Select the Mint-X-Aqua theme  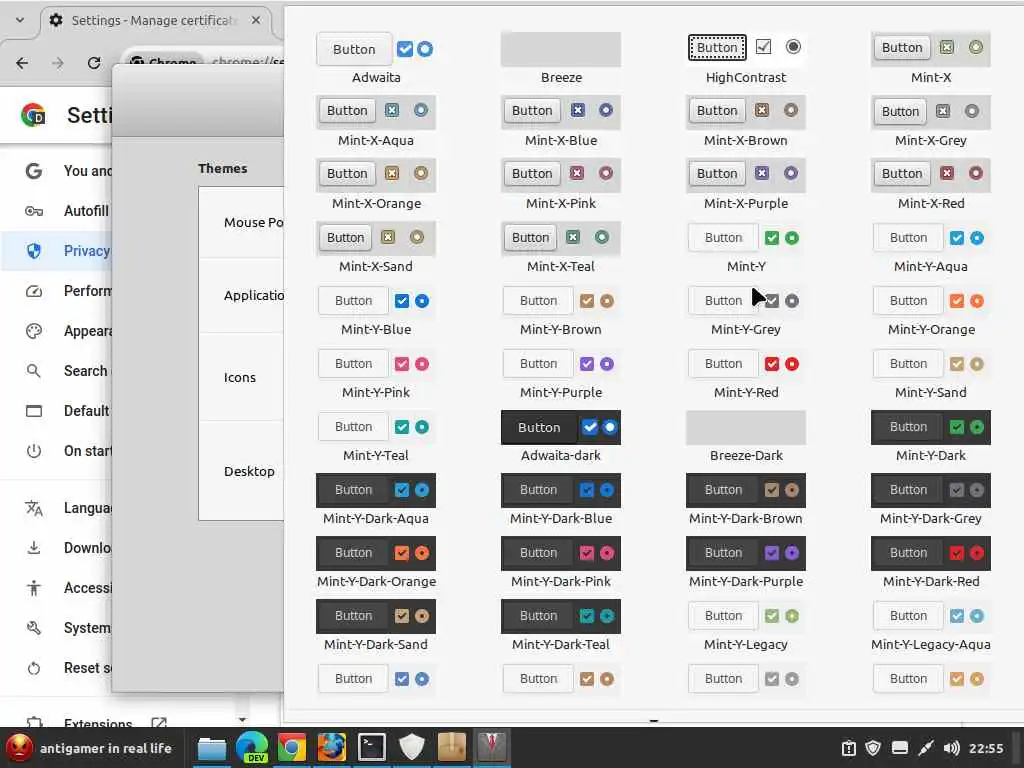pyautogui.click(x=376, y=122)
